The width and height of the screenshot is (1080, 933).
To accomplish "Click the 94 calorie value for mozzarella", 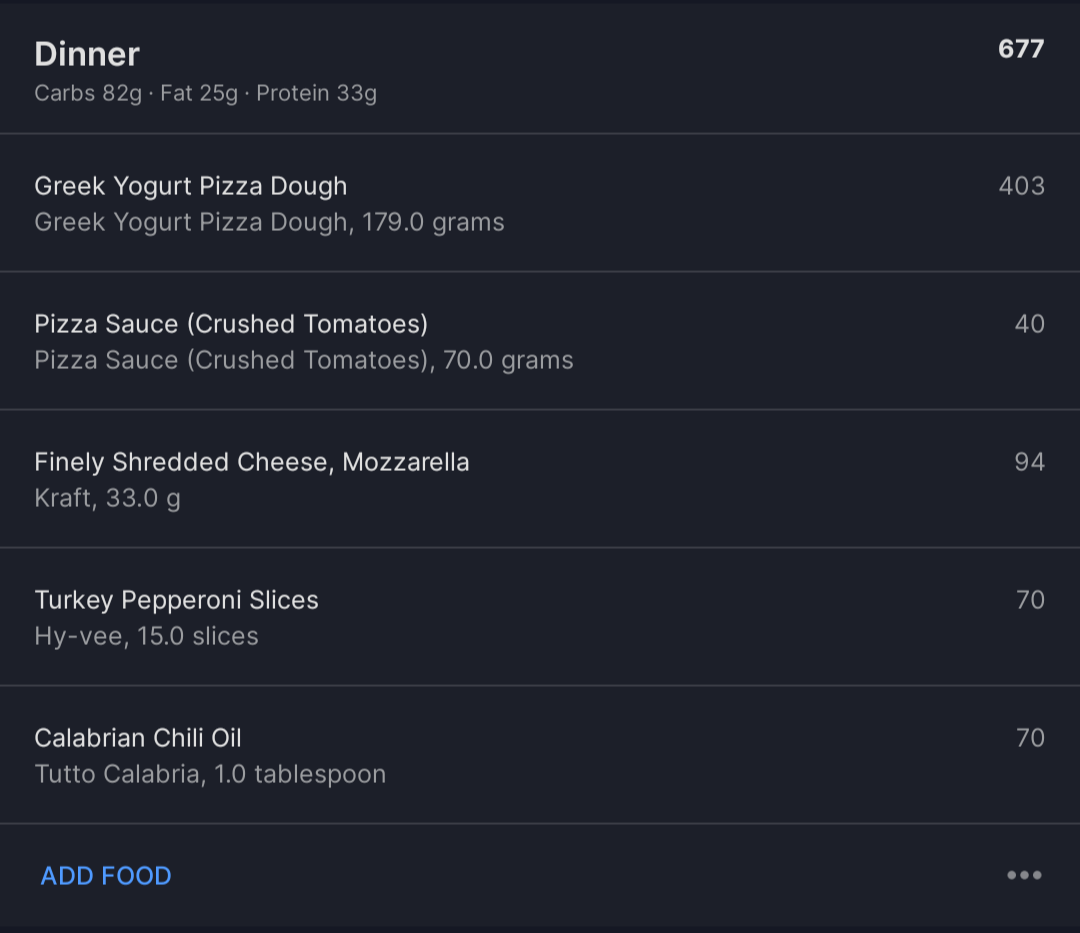I will click(1029, 462).
